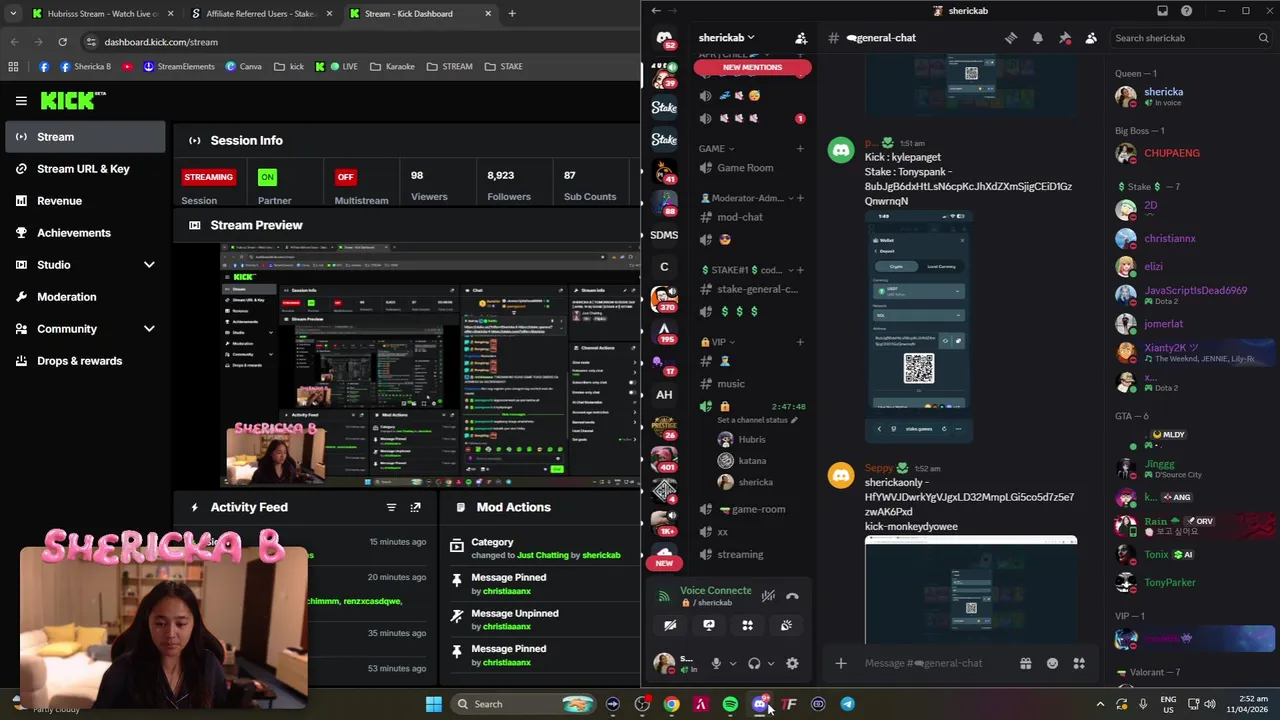Open pinned messages in Discord header

(1065, 38)
